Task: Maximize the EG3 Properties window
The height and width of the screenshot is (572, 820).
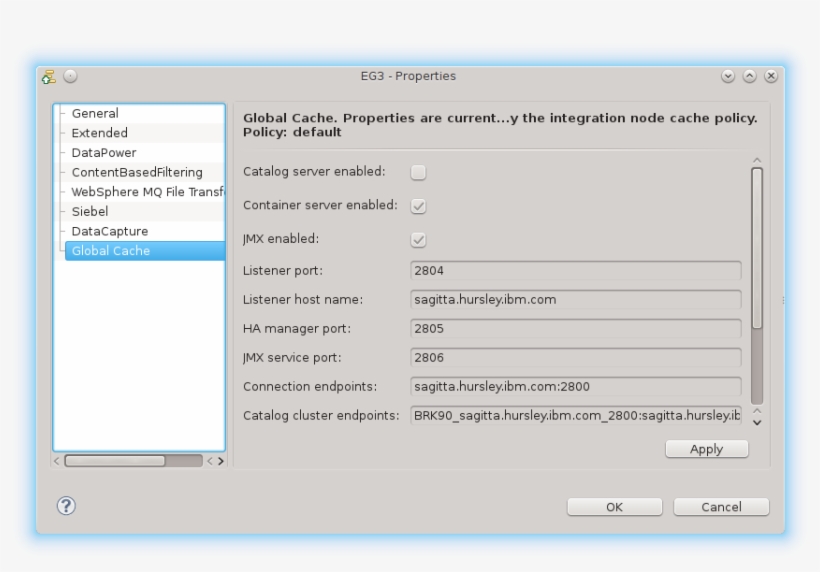Action: (x=749, y=76)
